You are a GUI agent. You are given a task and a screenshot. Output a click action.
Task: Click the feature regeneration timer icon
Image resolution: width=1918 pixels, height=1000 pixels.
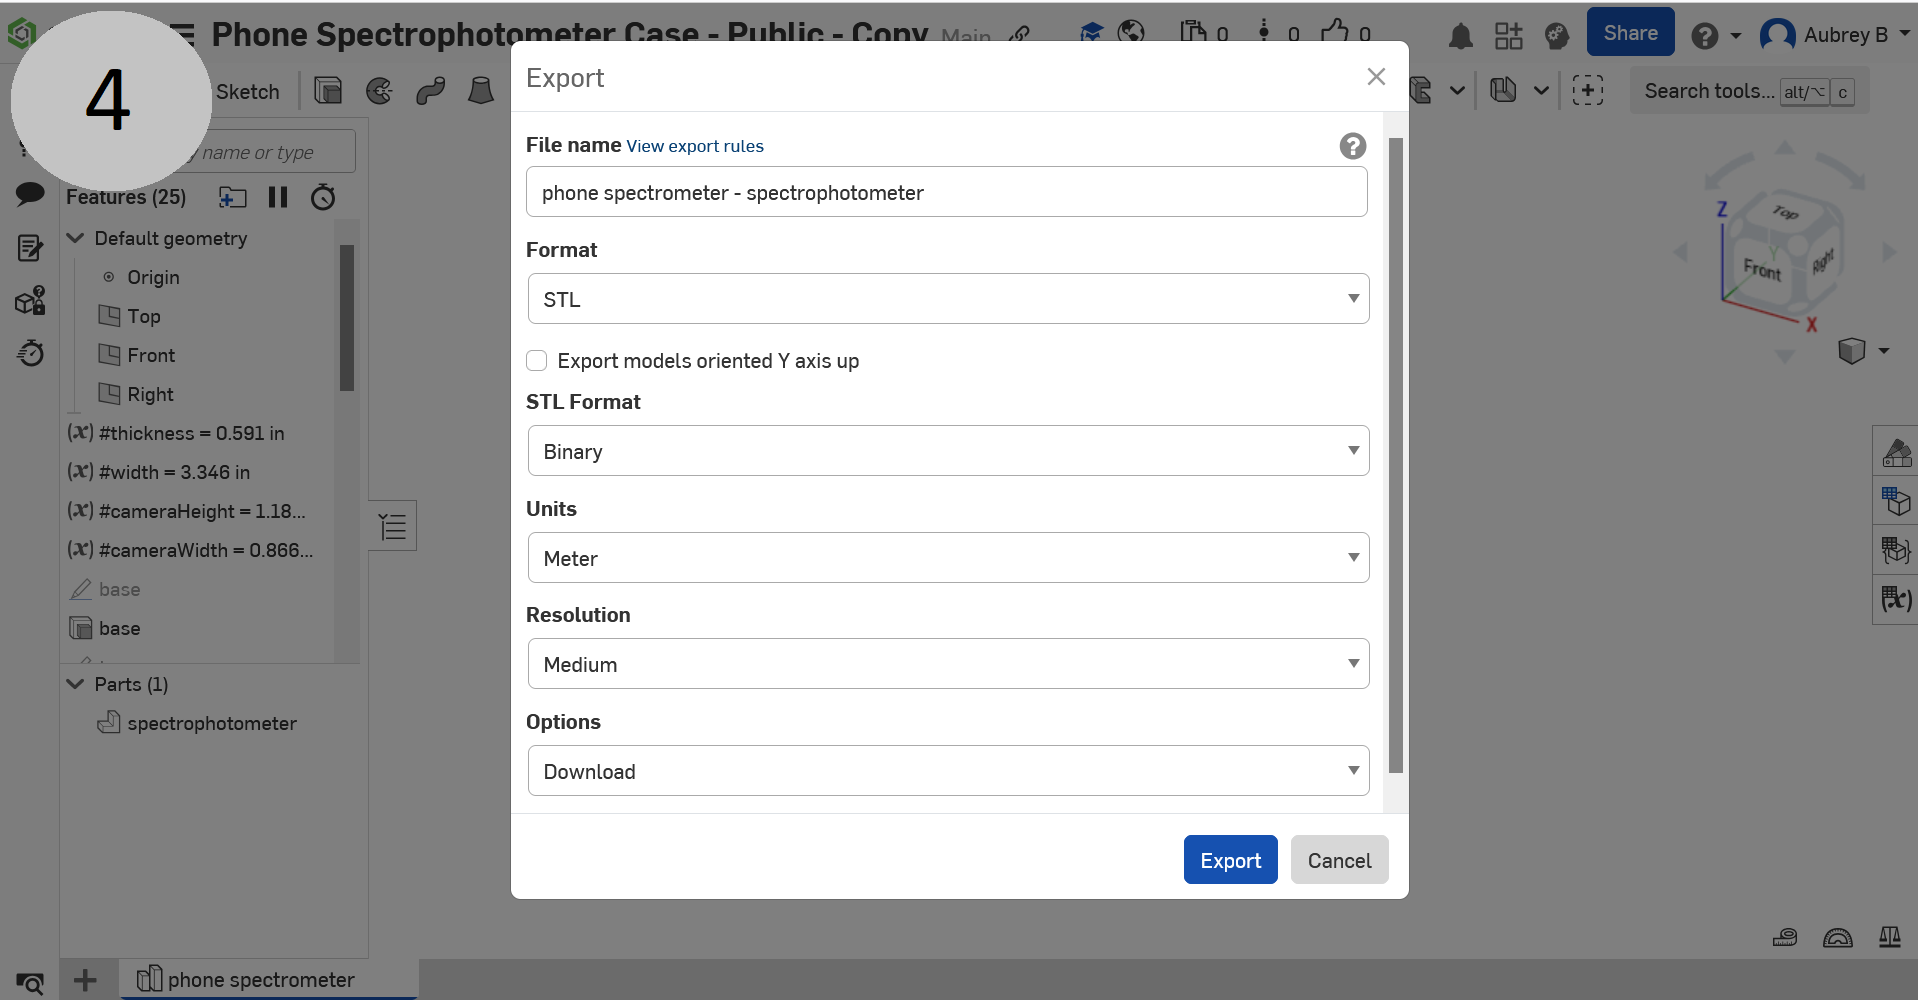322,197
